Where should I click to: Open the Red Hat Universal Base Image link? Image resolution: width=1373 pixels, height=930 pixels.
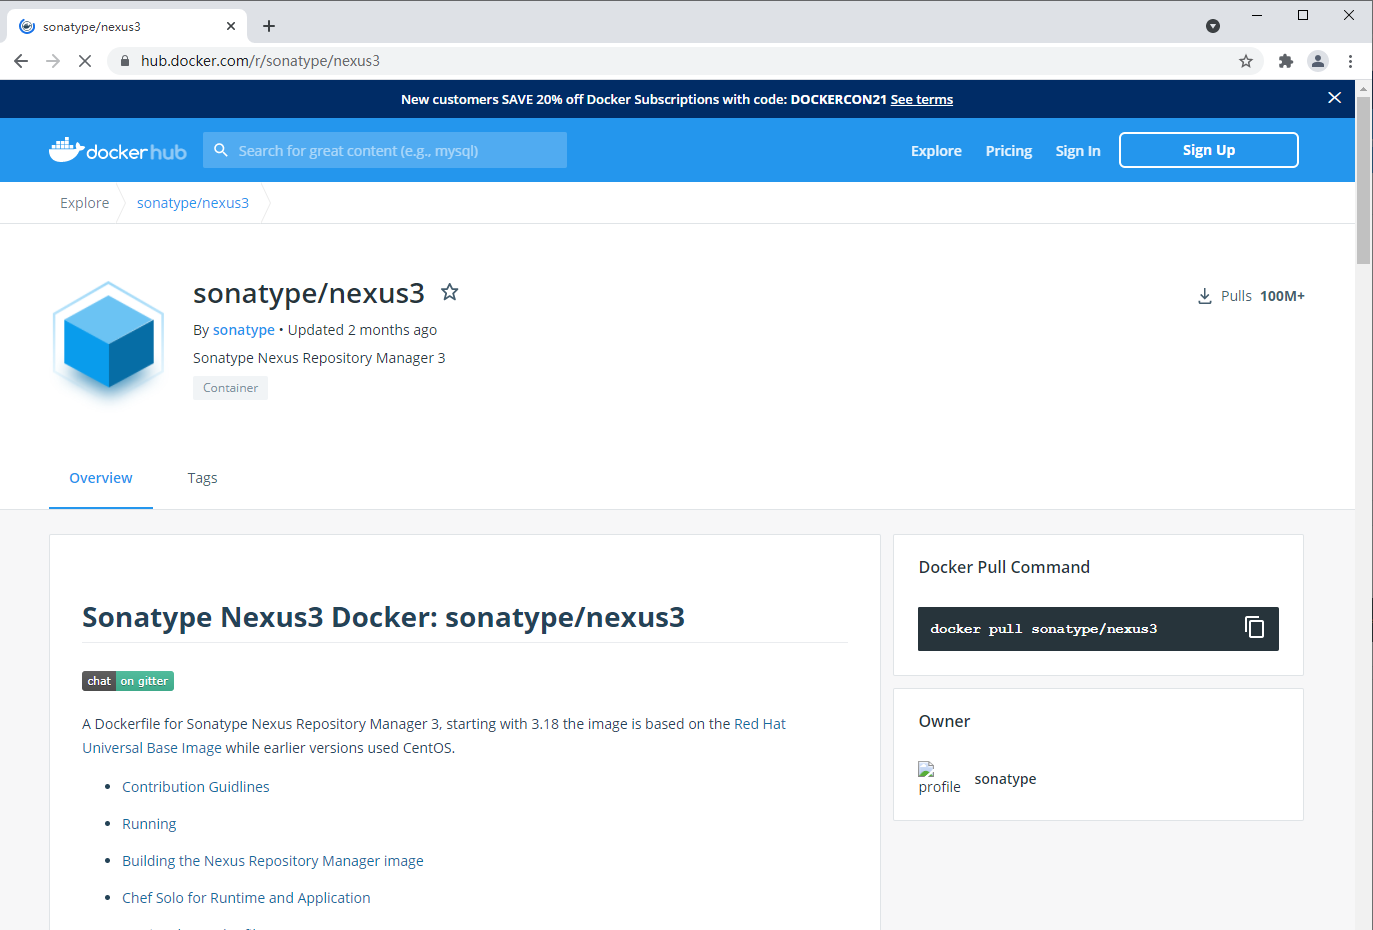[x=434, y=736]
